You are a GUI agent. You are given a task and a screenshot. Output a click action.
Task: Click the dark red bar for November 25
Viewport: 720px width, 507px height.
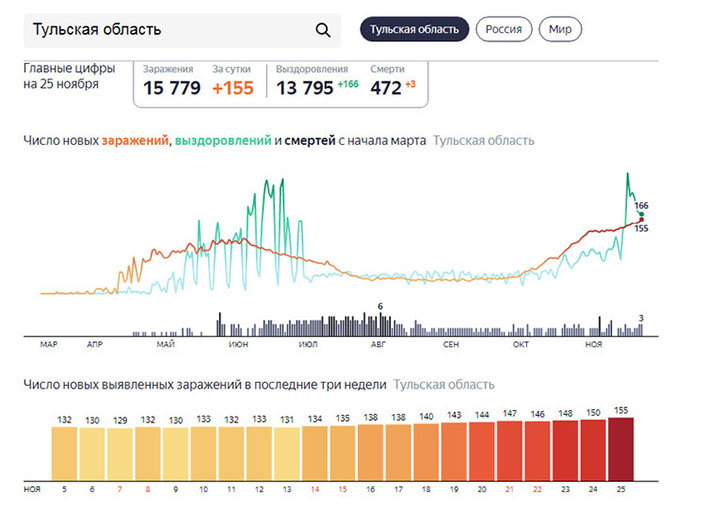[620, 448]
